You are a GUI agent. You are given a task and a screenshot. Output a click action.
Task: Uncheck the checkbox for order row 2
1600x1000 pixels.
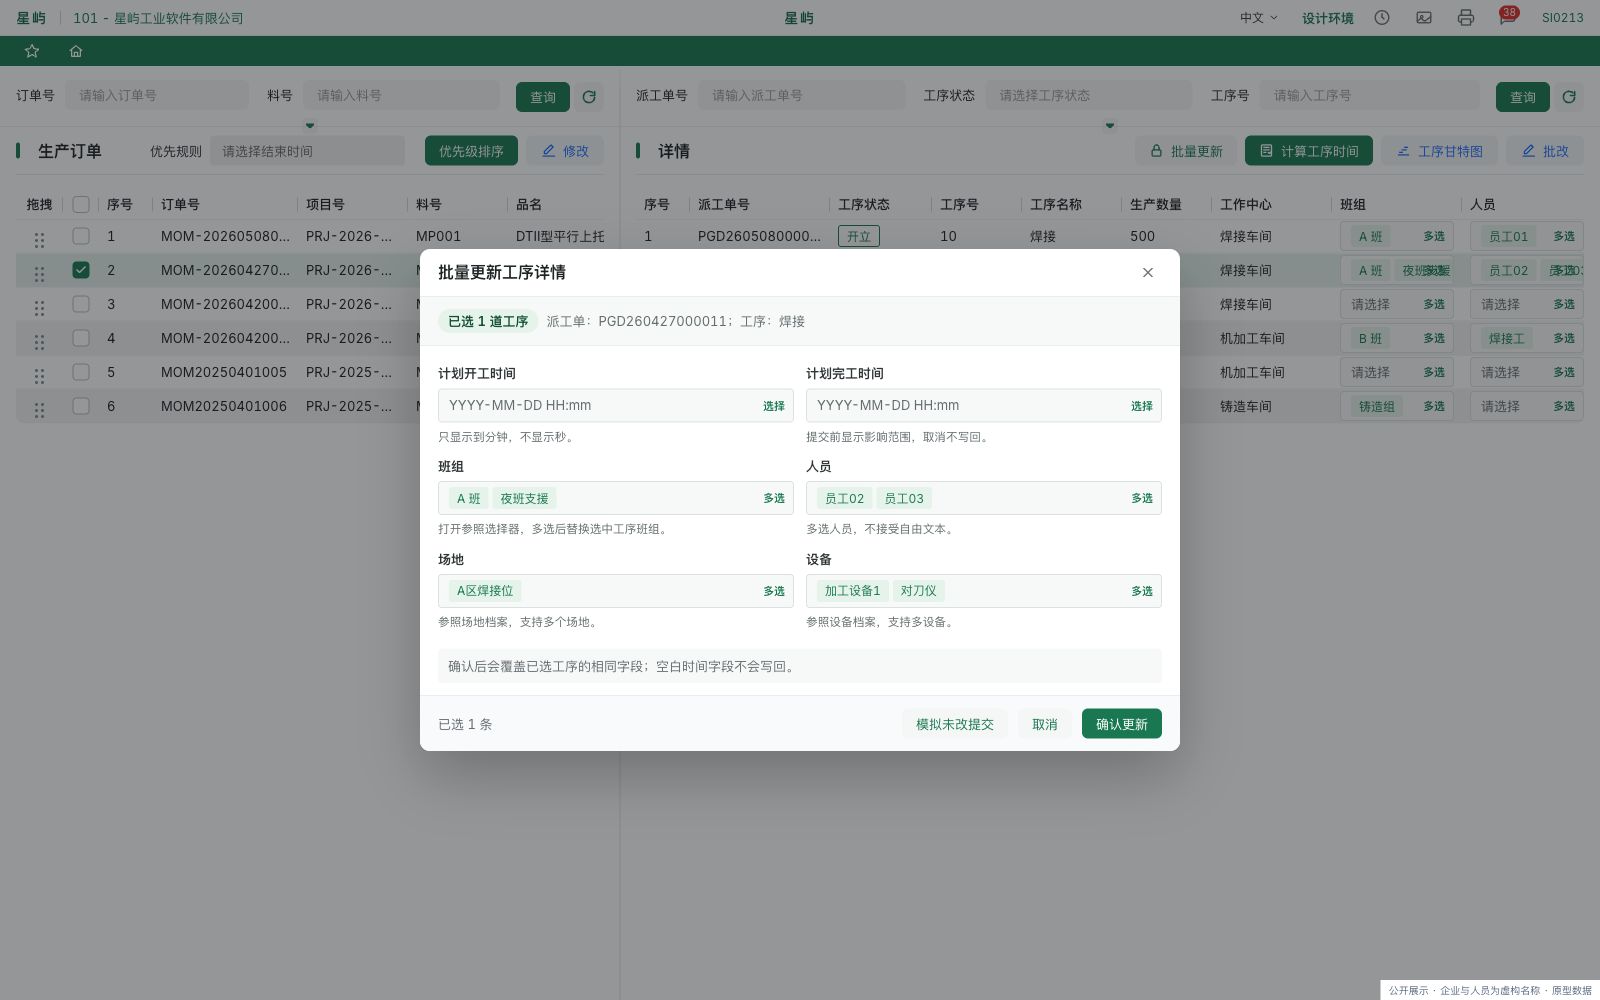pos(81,270)
